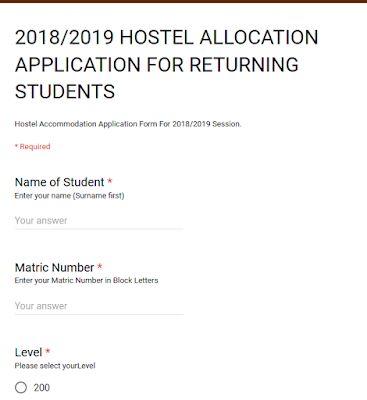
Task: Click the Level question label
Action: click(x=28, y=352)
